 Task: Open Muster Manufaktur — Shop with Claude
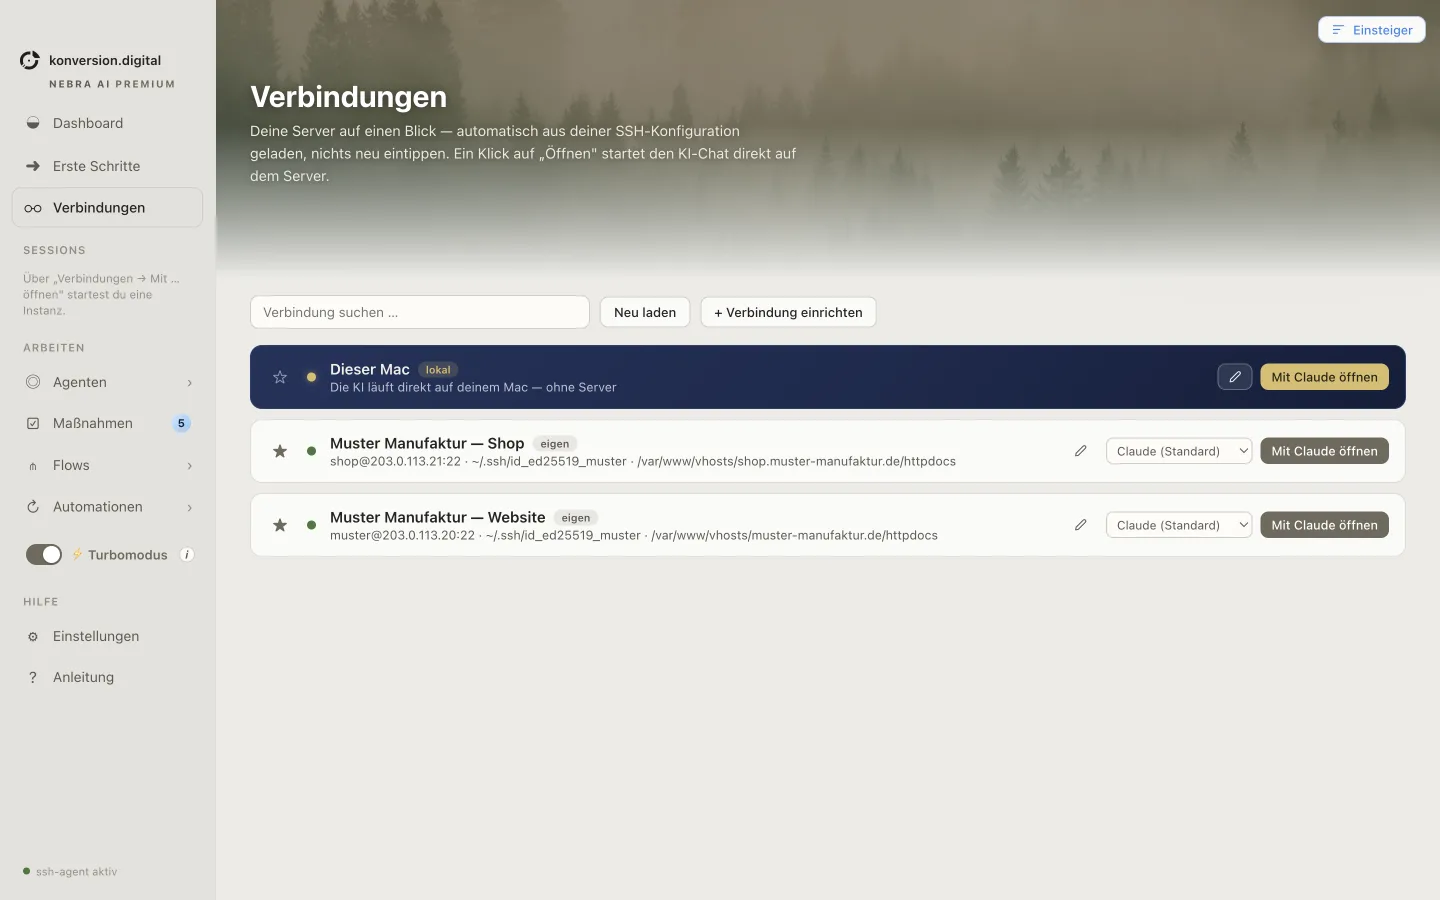[x=1324, y=451]
